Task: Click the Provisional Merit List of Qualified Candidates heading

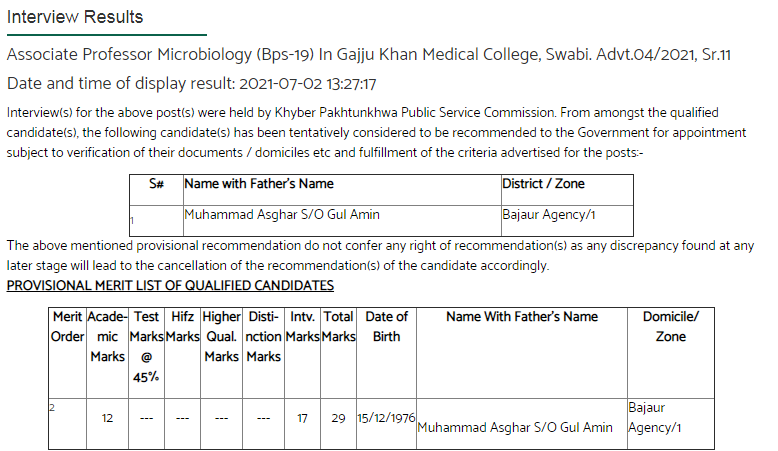Action: coord(170,286)
